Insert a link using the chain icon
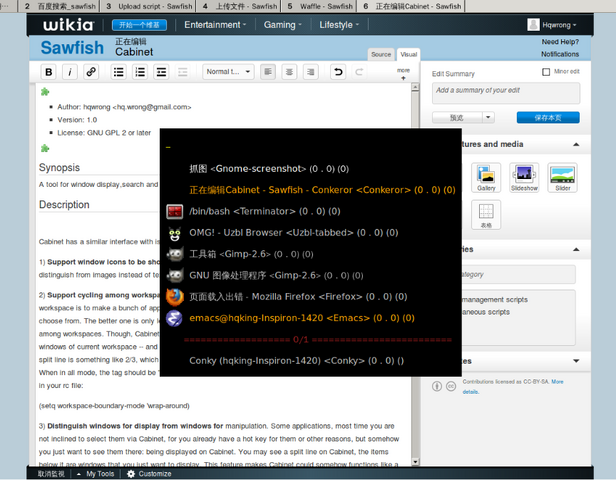Viewport: 616px width, 480px height. coord(91,72)
